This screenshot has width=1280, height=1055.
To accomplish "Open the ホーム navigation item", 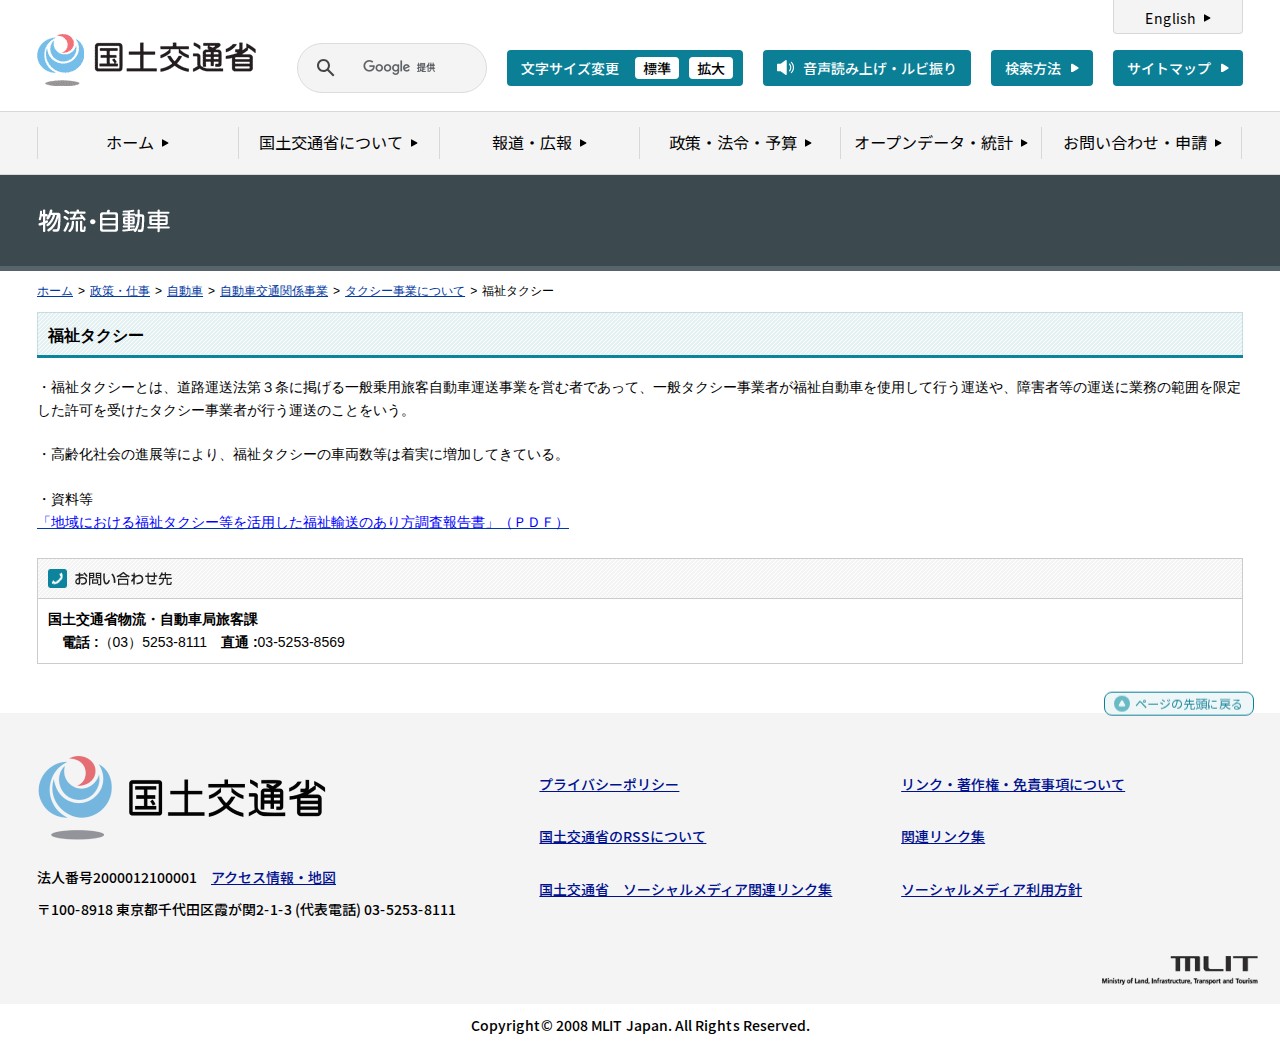I will click(138, 143).
